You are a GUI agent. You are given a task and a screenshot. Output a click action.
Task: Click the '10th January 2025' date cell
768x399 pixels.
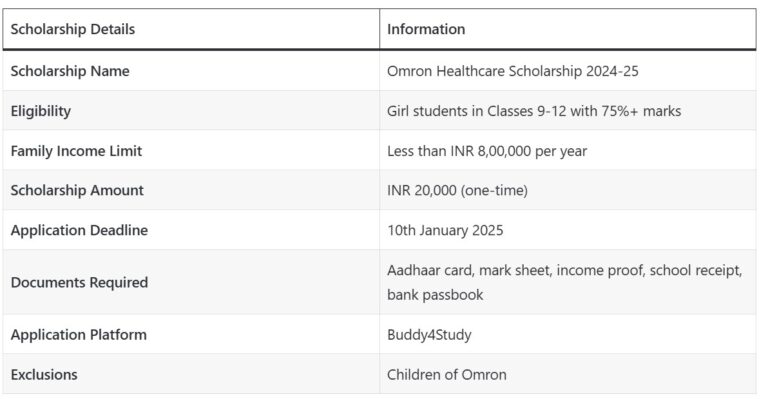pos(445,230)
